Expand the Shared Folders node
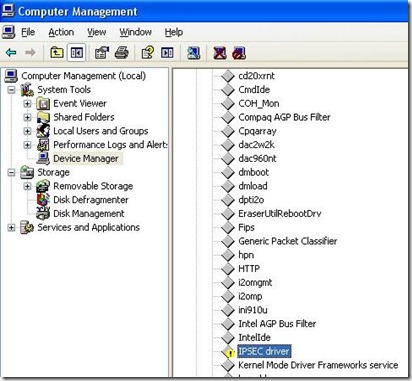Viewport: 412px width, 381px height. coord(27,117)
